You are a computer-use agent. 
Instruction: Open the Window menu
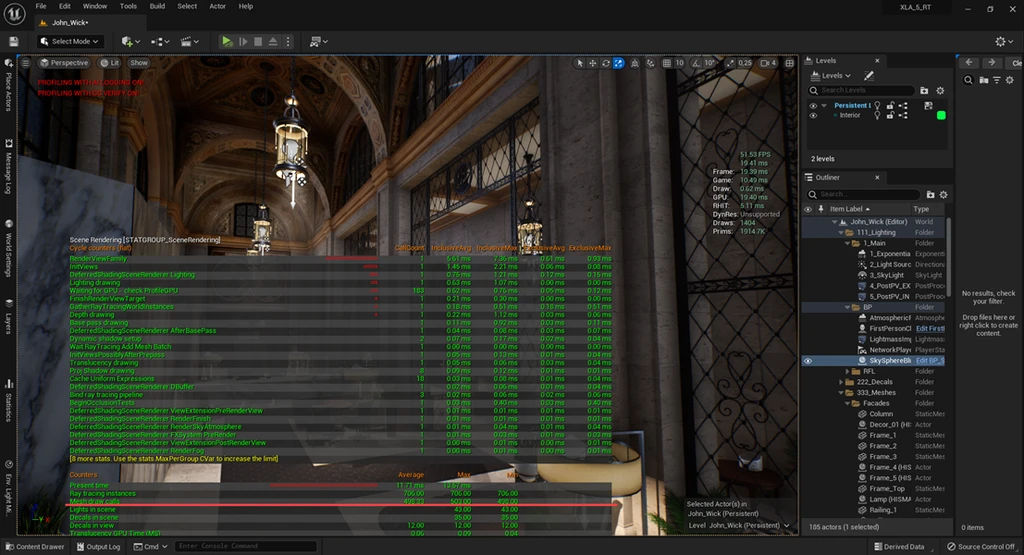coord(95,6)
